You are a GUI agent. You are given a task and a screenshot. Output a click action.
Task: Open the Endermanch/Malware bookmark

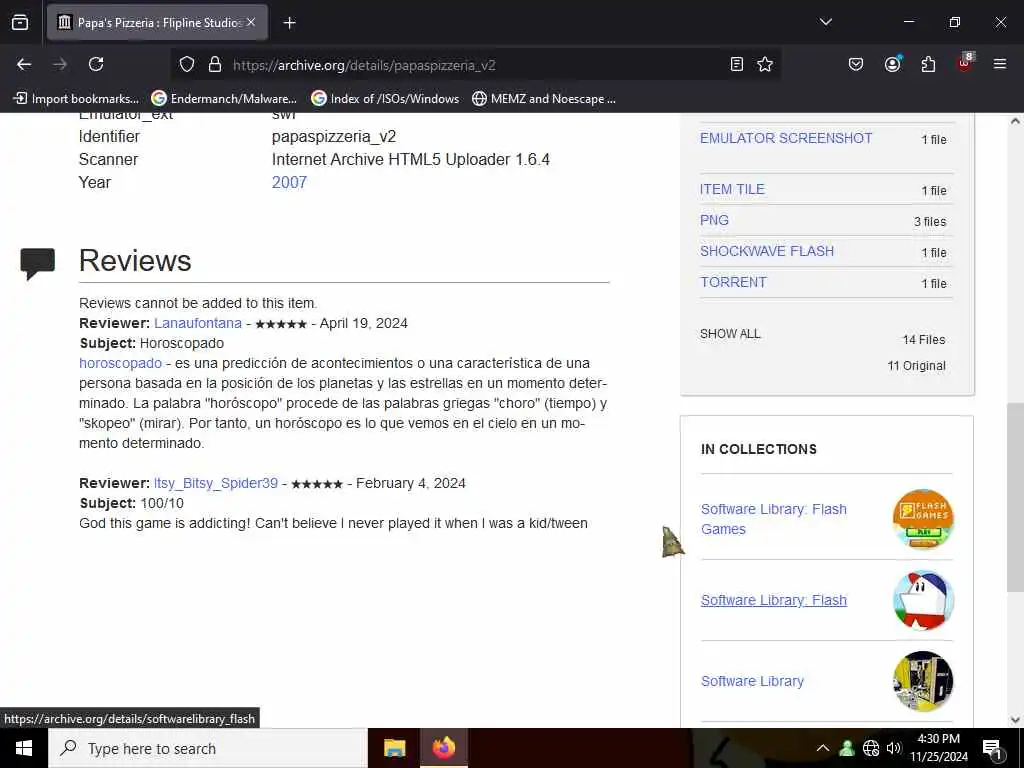[224, 99]
